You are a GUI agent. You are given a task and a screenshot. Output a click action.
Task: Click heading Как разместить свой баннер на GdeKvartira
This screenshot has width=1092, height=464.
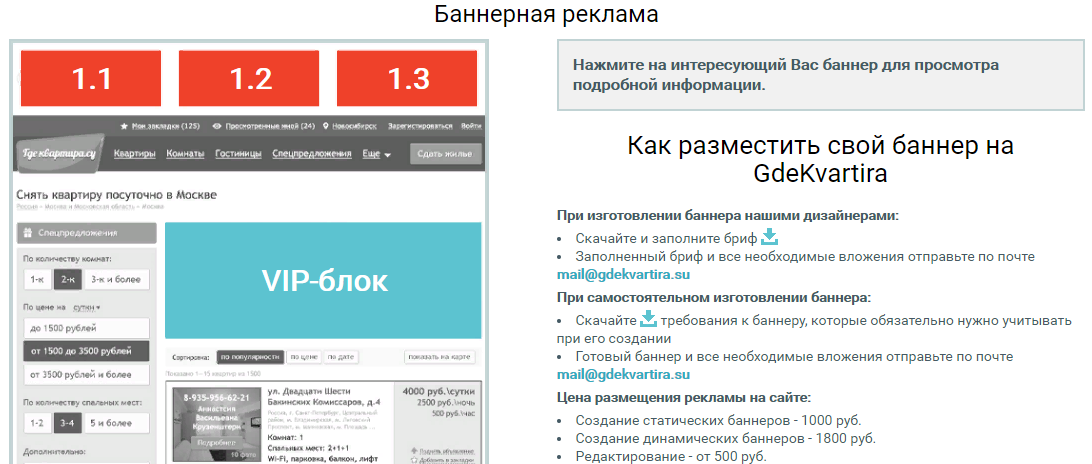tap(820, 159)
